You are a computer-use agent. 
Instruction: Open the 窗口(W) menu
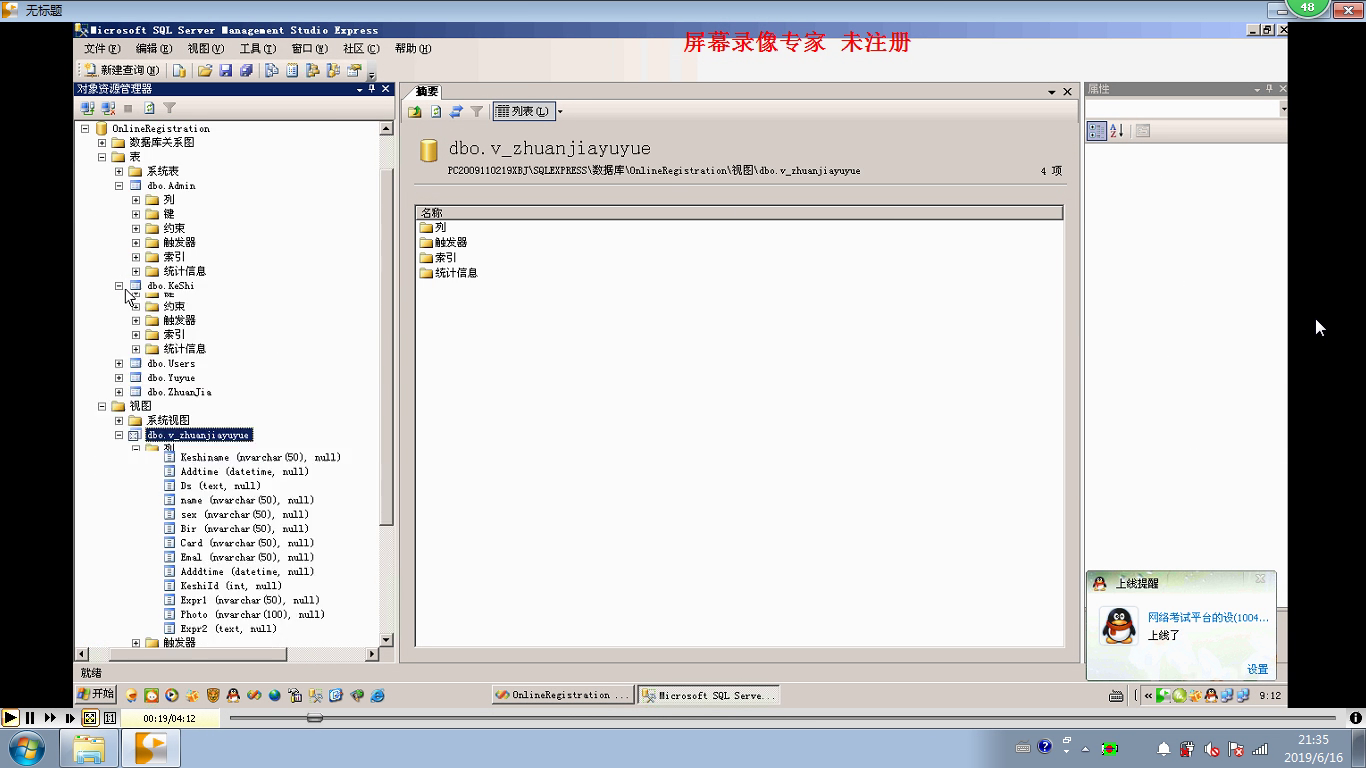click(309, 48)
